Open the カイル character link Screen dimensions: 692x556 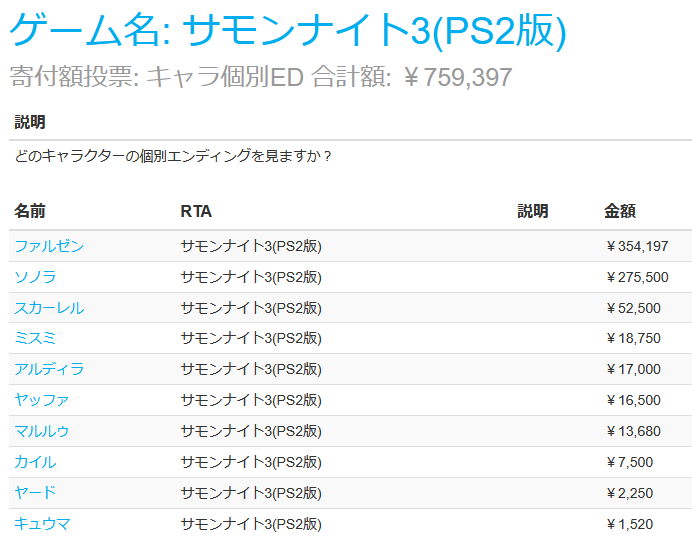coord(35,462)
